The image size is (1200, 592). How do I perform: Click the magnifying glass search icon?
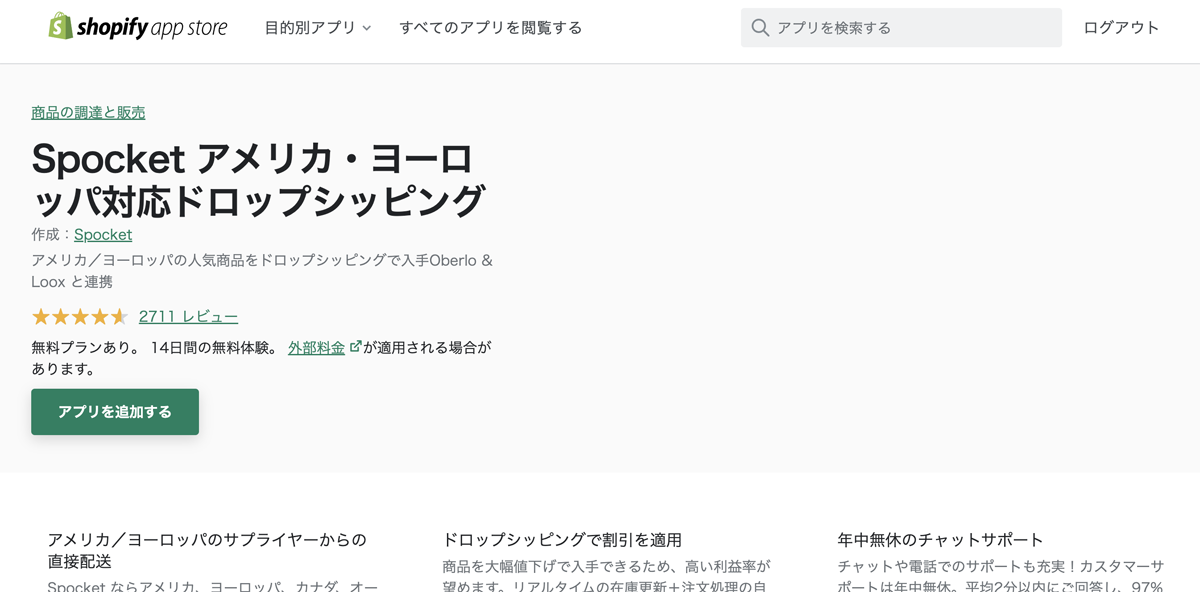(x=760, y=28)
